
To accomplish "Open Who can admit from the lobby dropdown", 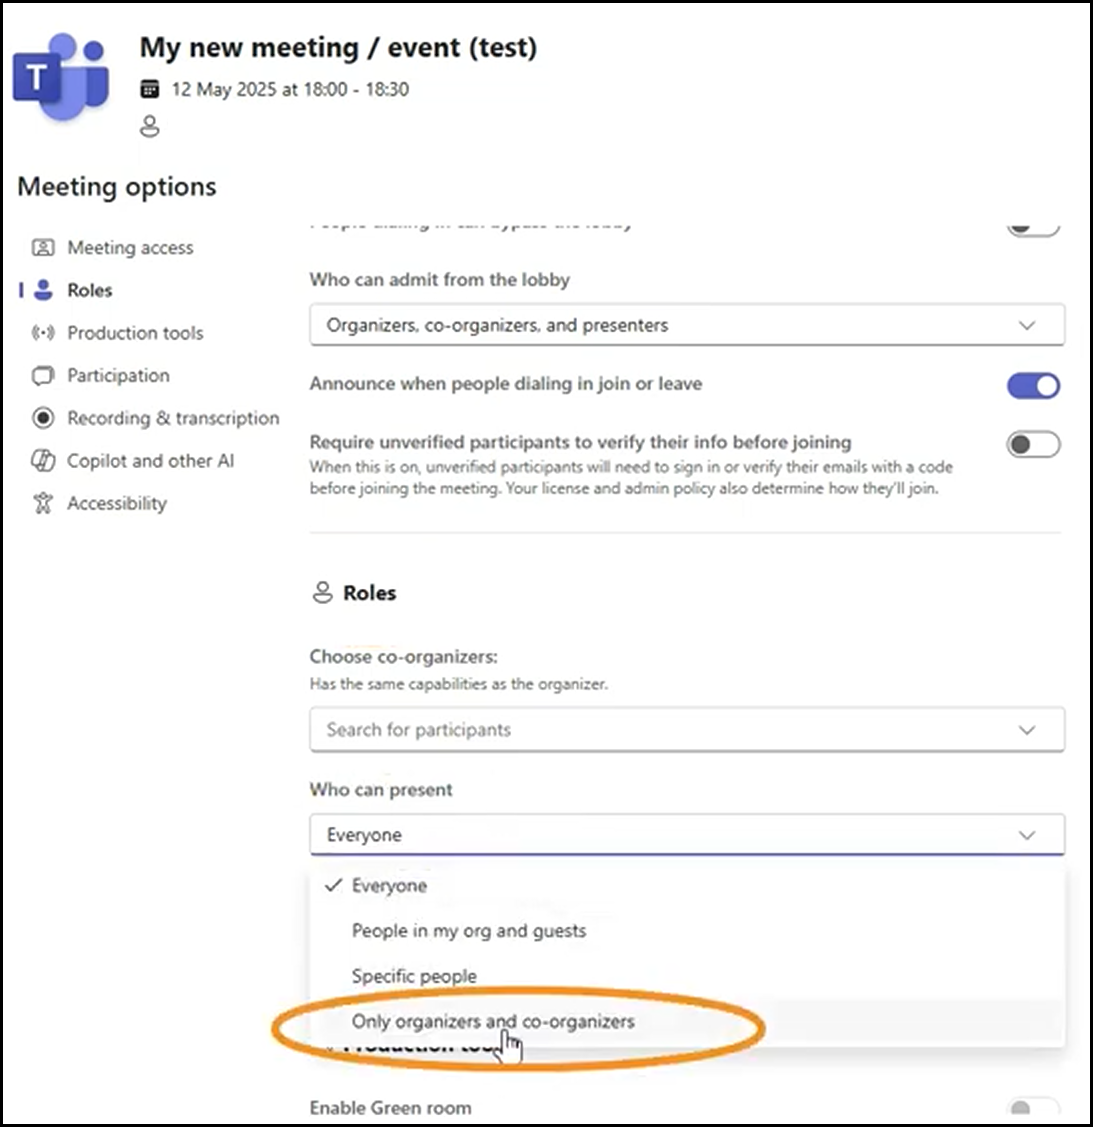I will [687, 325].
